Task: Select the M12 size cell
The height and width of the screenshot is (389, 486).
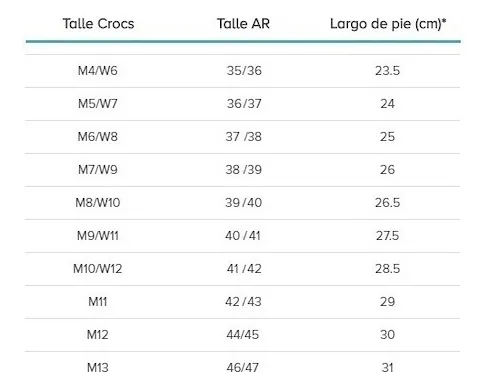Action: (x=98, y=335)
